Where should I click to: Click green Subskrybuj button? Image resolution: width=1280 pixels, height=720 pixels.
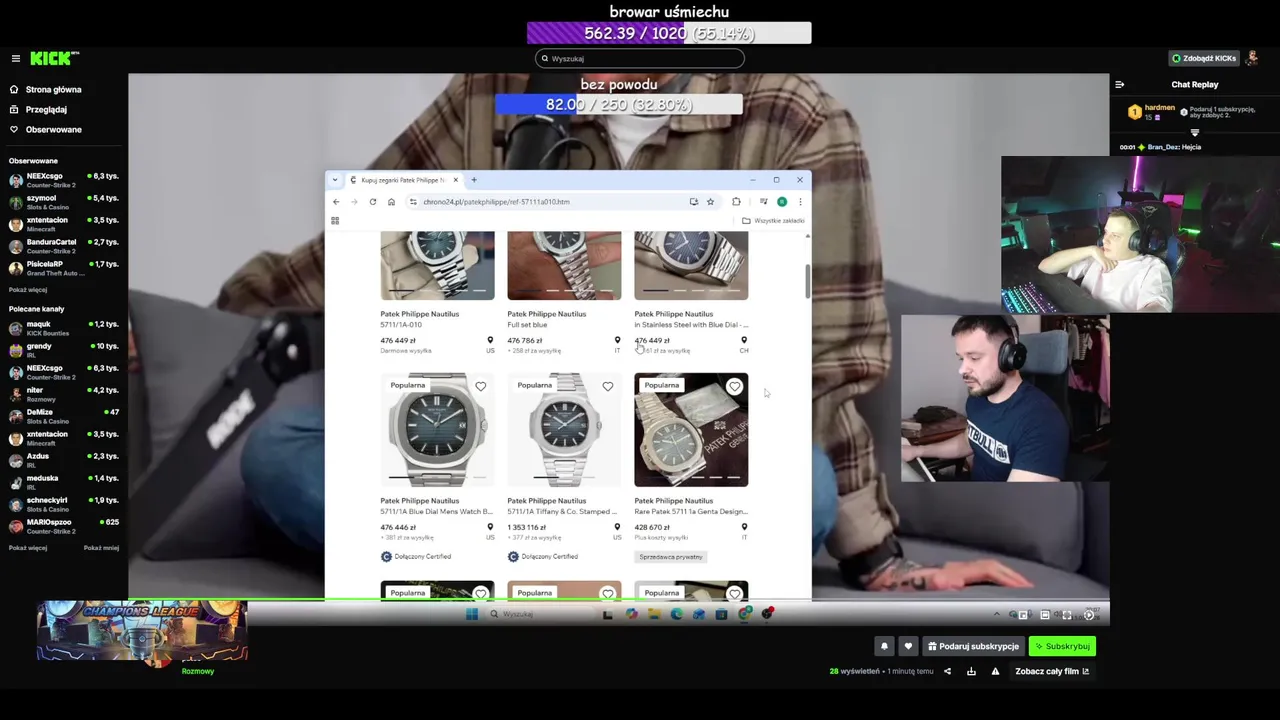[x=1062, y=646]
